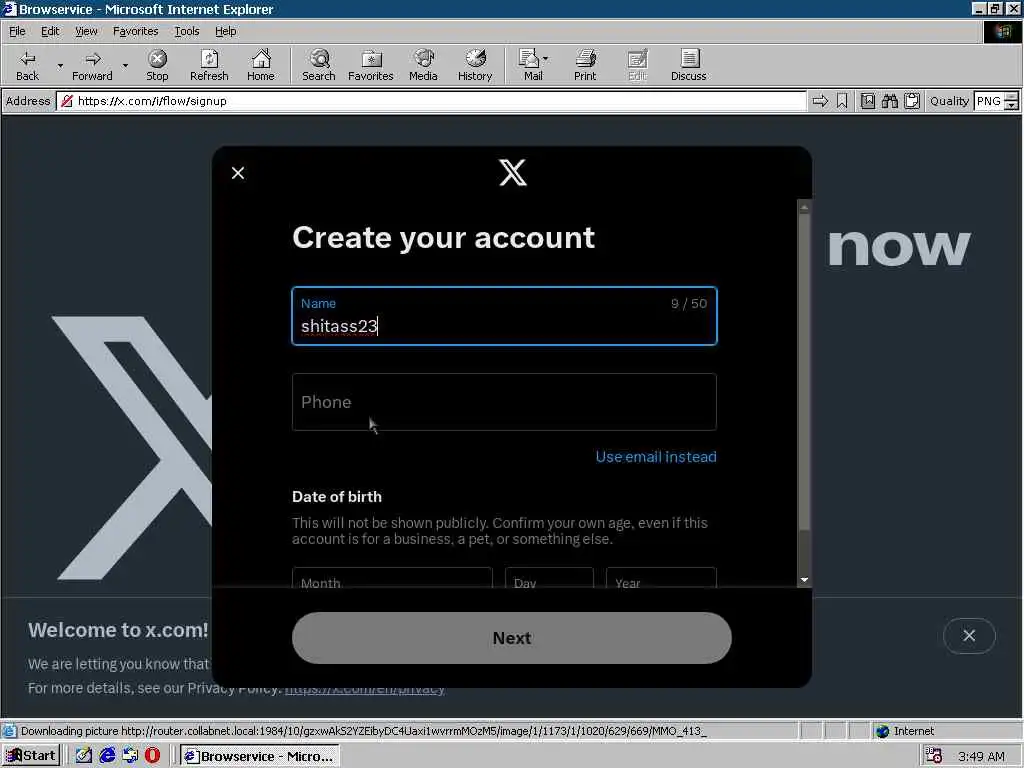The height and width of the screenshot is (768, 1024).
Task: Reload the page with Refresh icon
Action: 209,65
